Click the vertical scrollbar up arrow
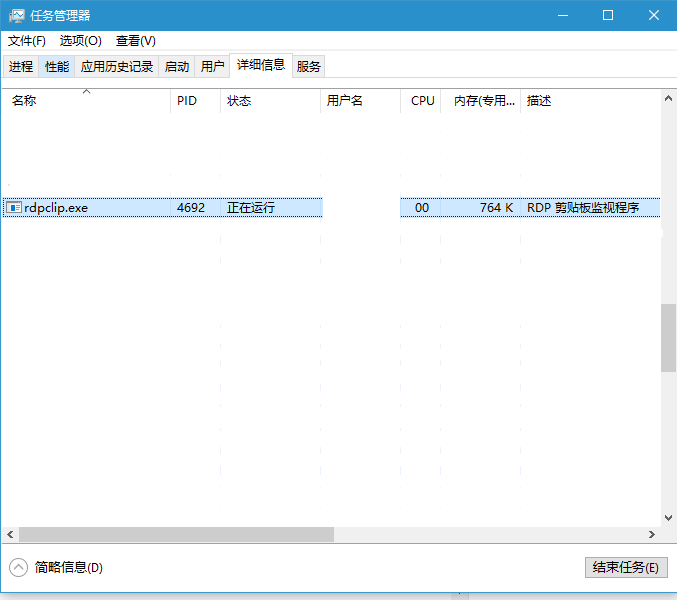 click(668, 98)
